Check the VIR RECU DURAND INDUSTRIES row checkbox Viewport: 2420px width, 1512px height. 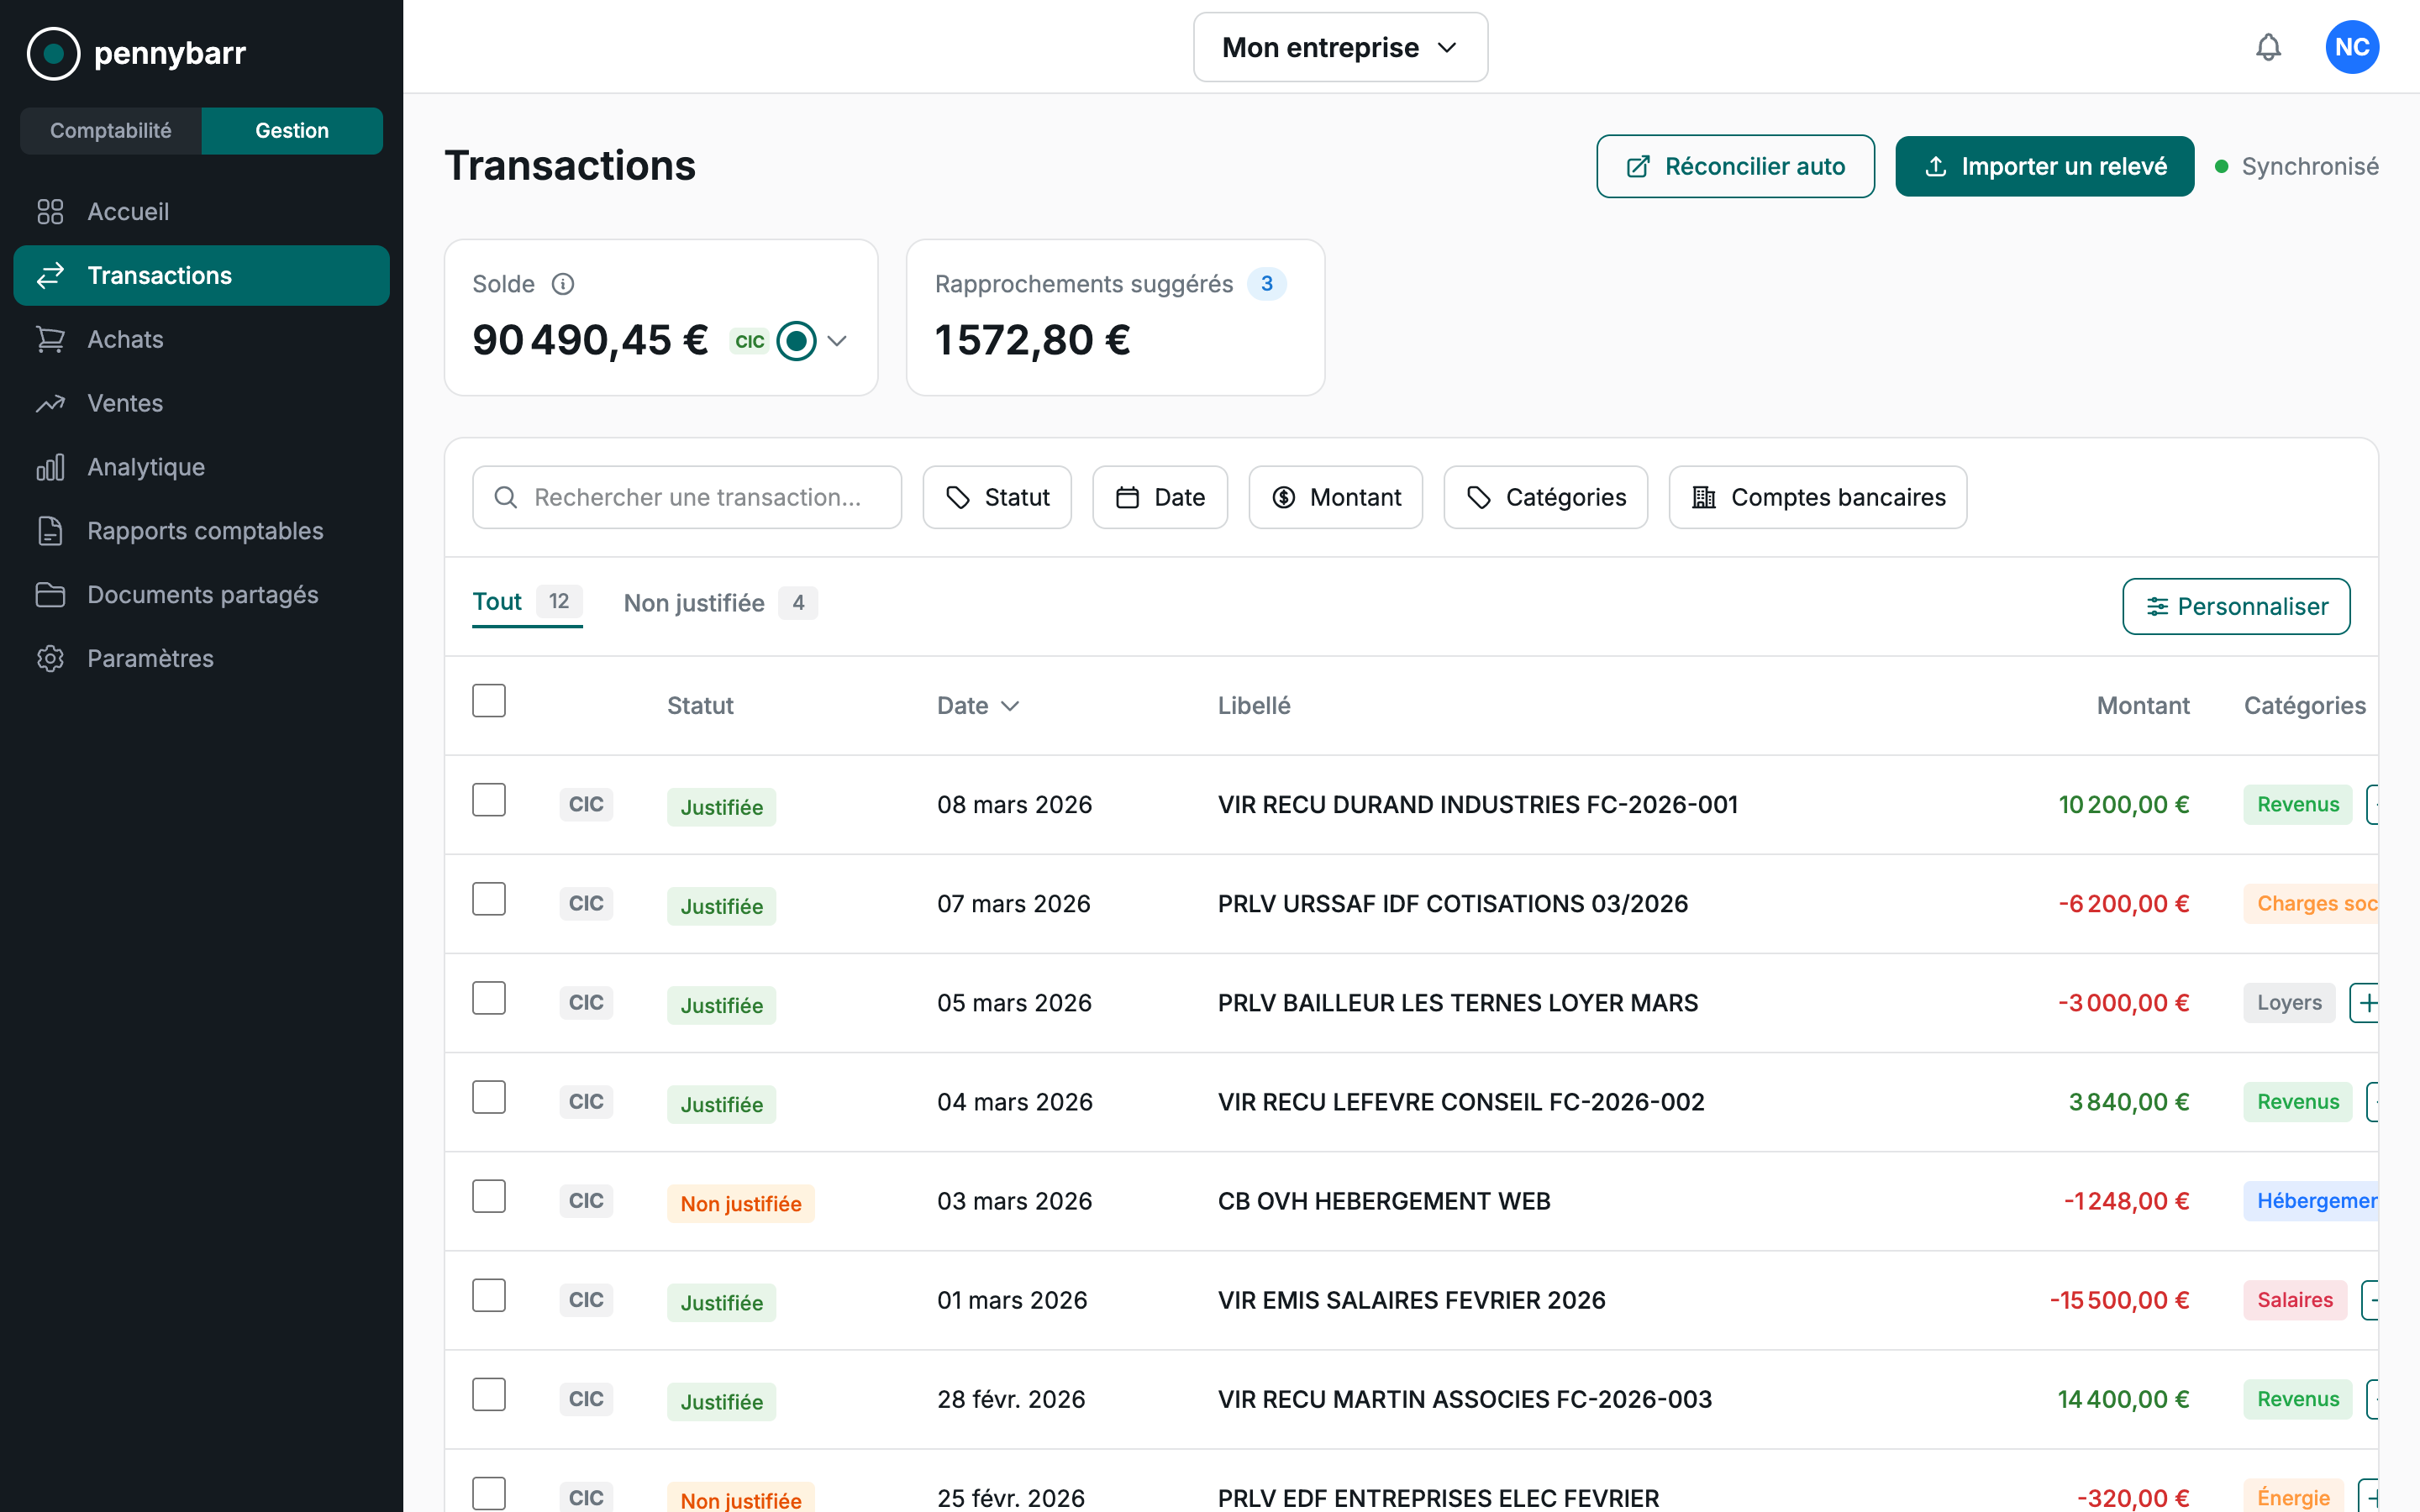pyautogui.click(x=489, y=799)
